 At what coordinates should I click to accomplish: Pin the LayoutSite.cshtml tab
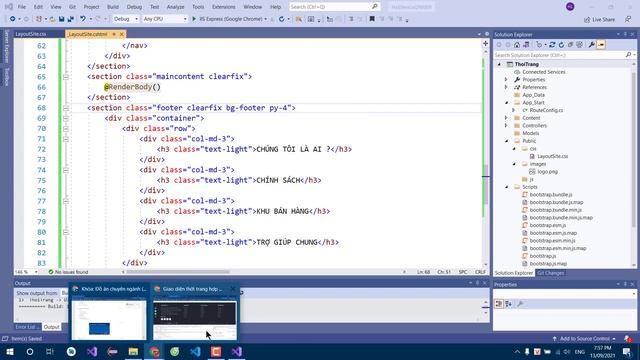point(114,34)
